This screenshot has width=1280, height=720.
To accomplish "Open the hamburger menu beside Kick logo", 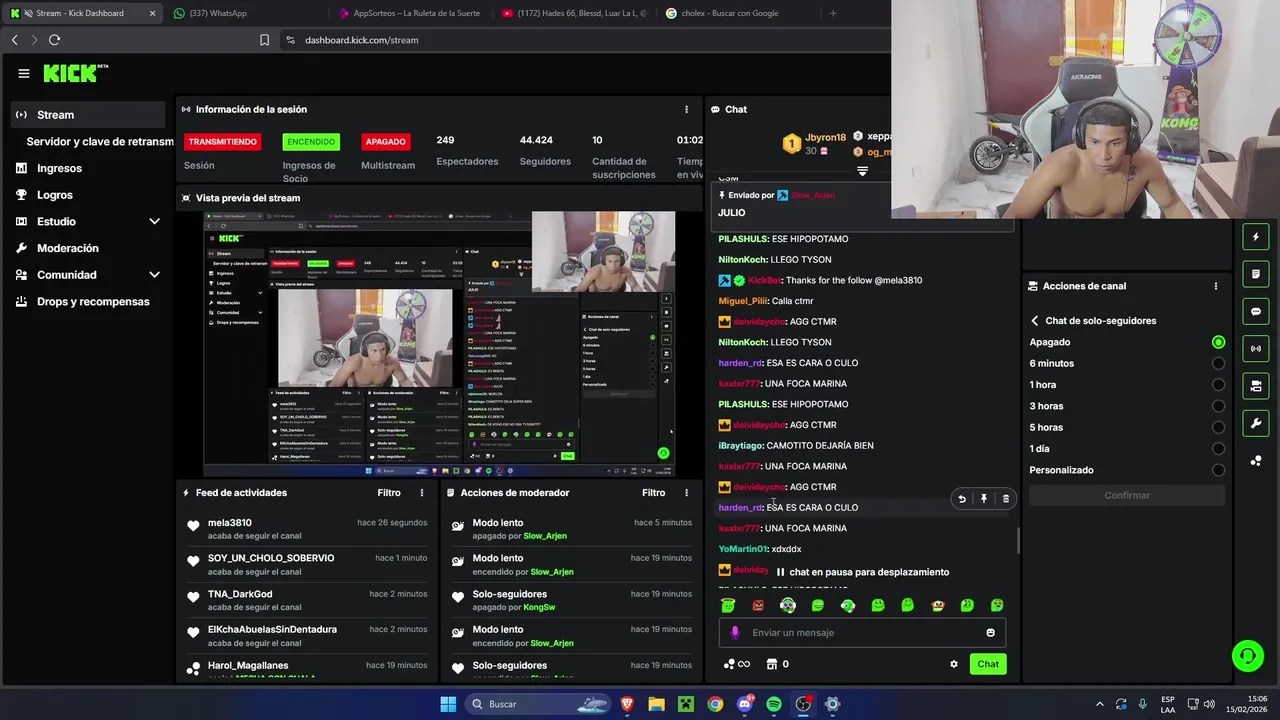I will pyautogui.click(x=24, y=73).
